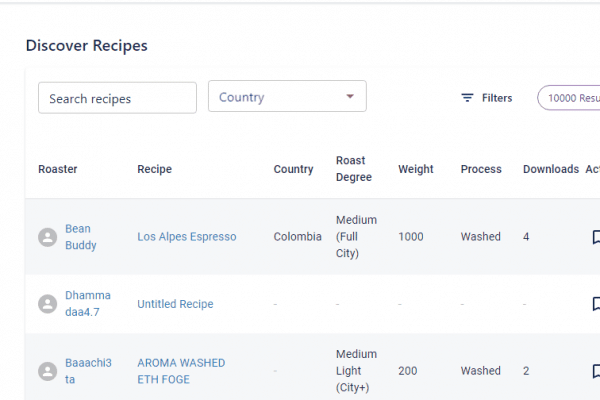This screenshot has height=400, width=600.
Task: Focus the Search recipes field
Action: click(x=117, y=98)
